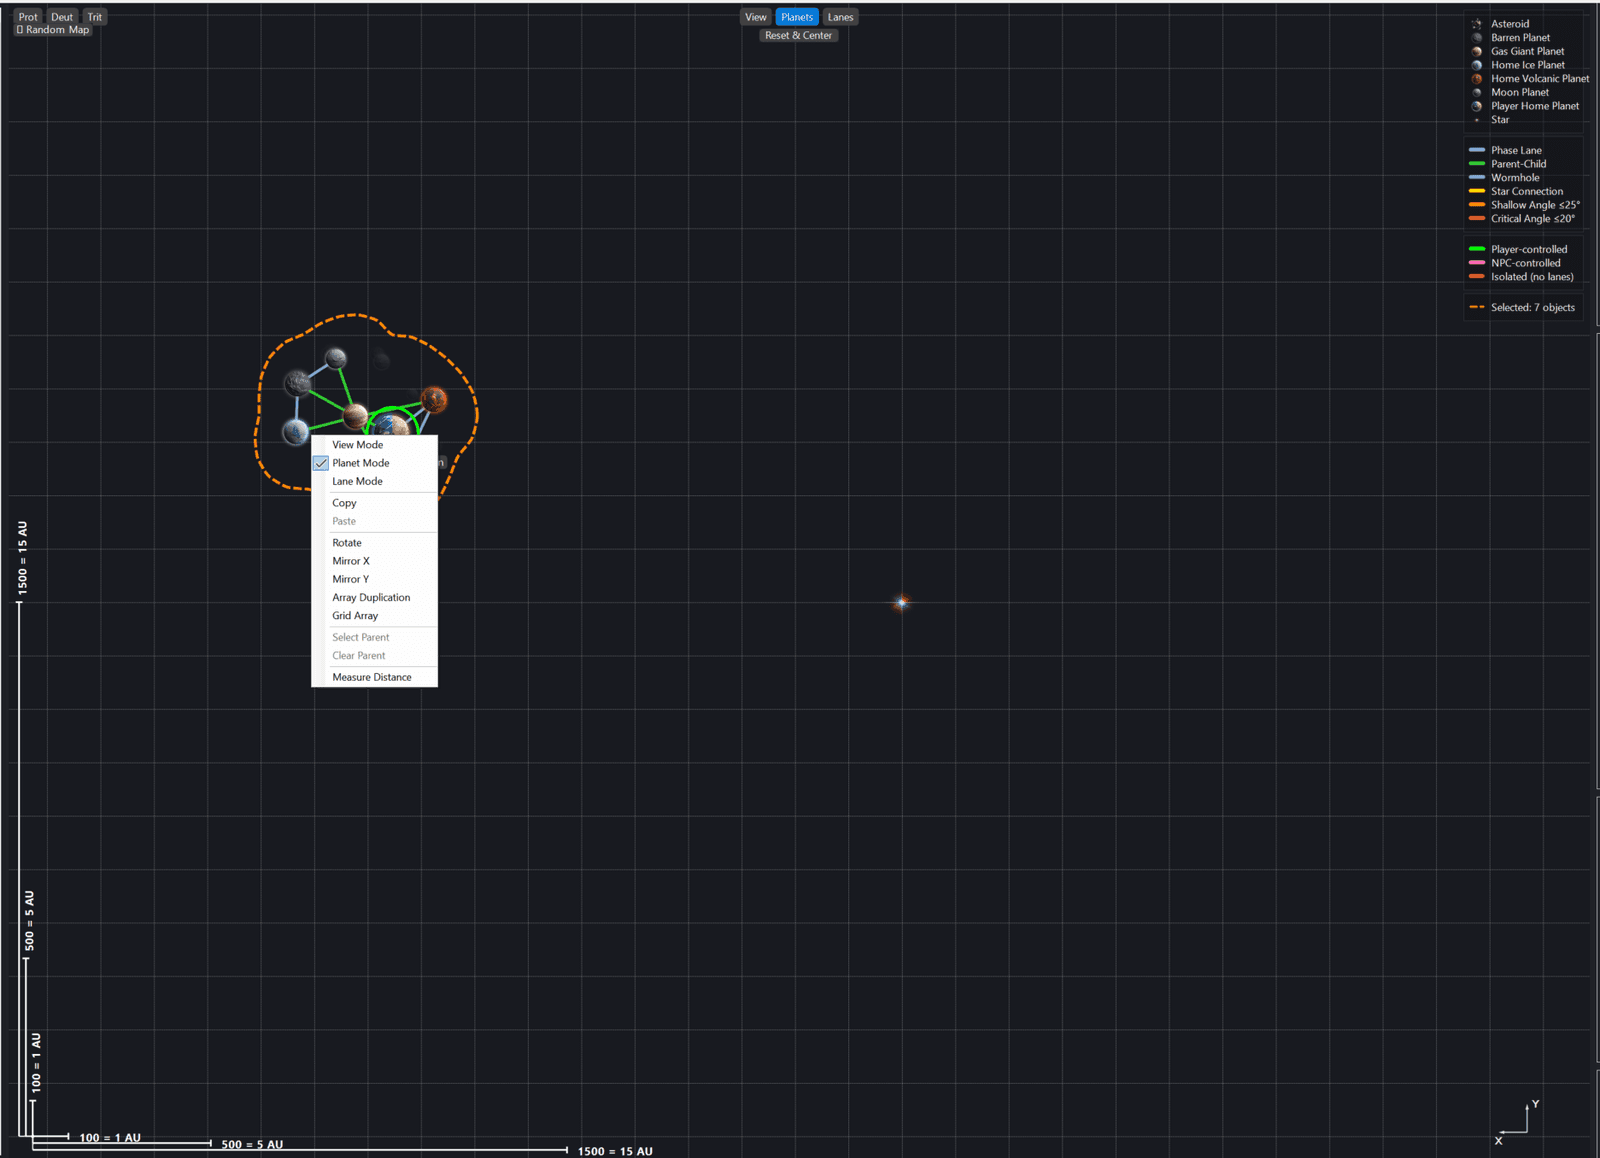Open Array Duplication from the context menu

point(375,597)
